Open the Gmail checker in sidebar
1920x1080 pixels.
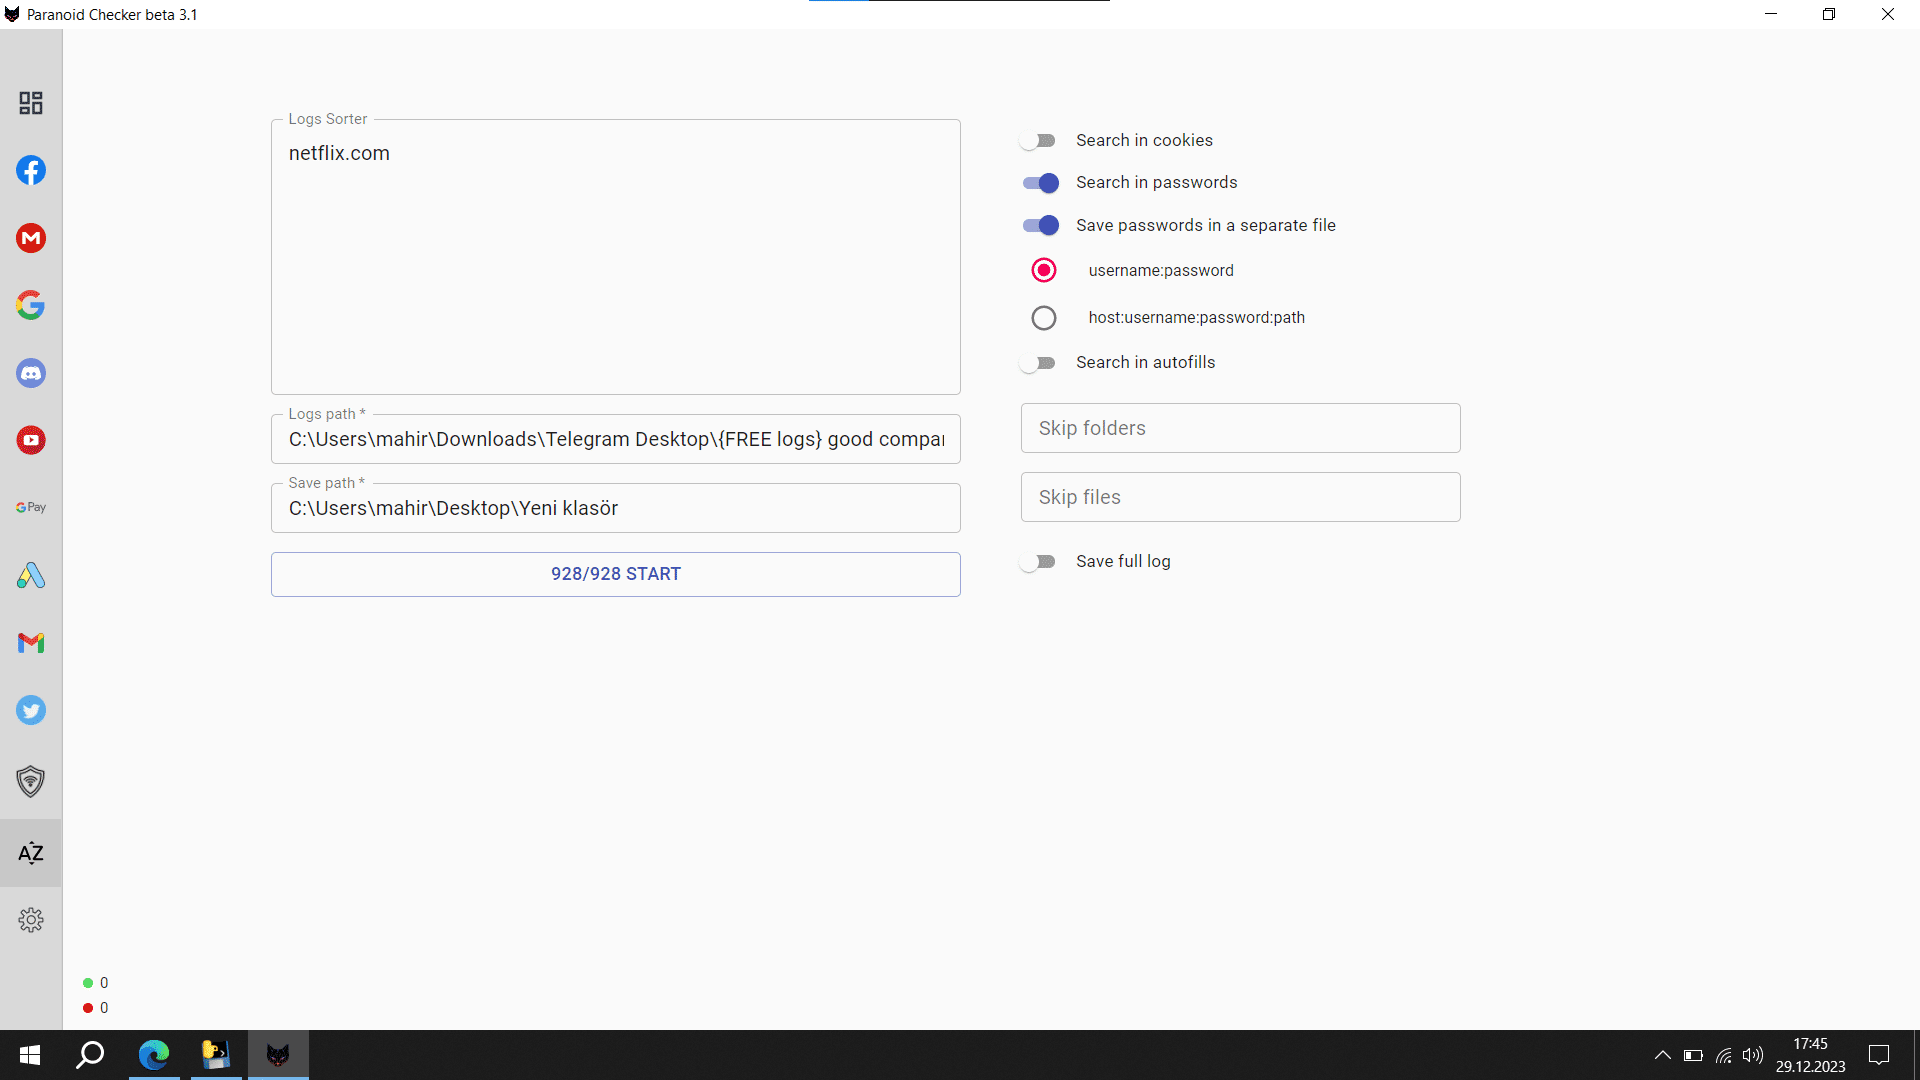pos(31,643)
